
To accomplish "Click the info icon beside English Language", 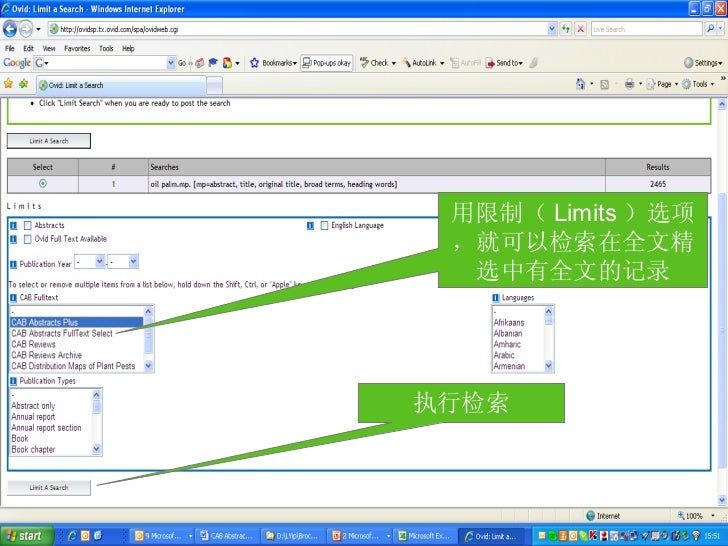I will pyautogui.click(x=310, y=226).
